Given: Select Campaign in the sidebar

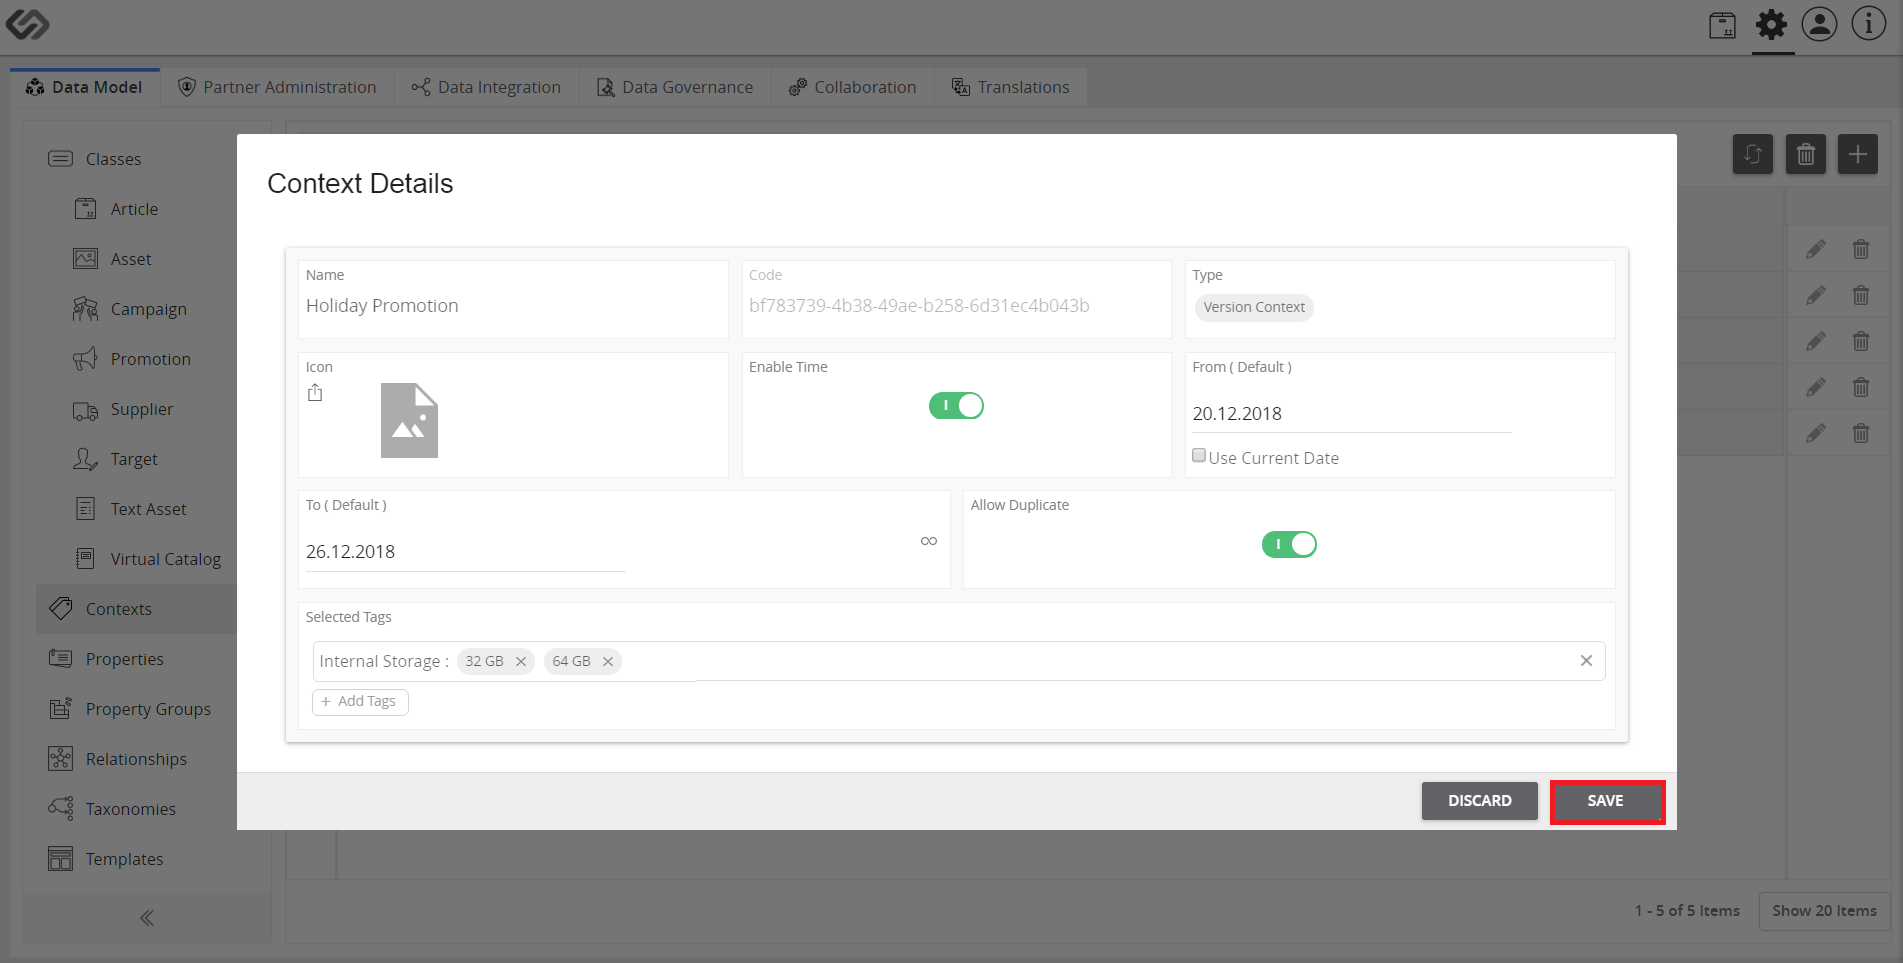Looking at the screenshot, I should point(136,309).
